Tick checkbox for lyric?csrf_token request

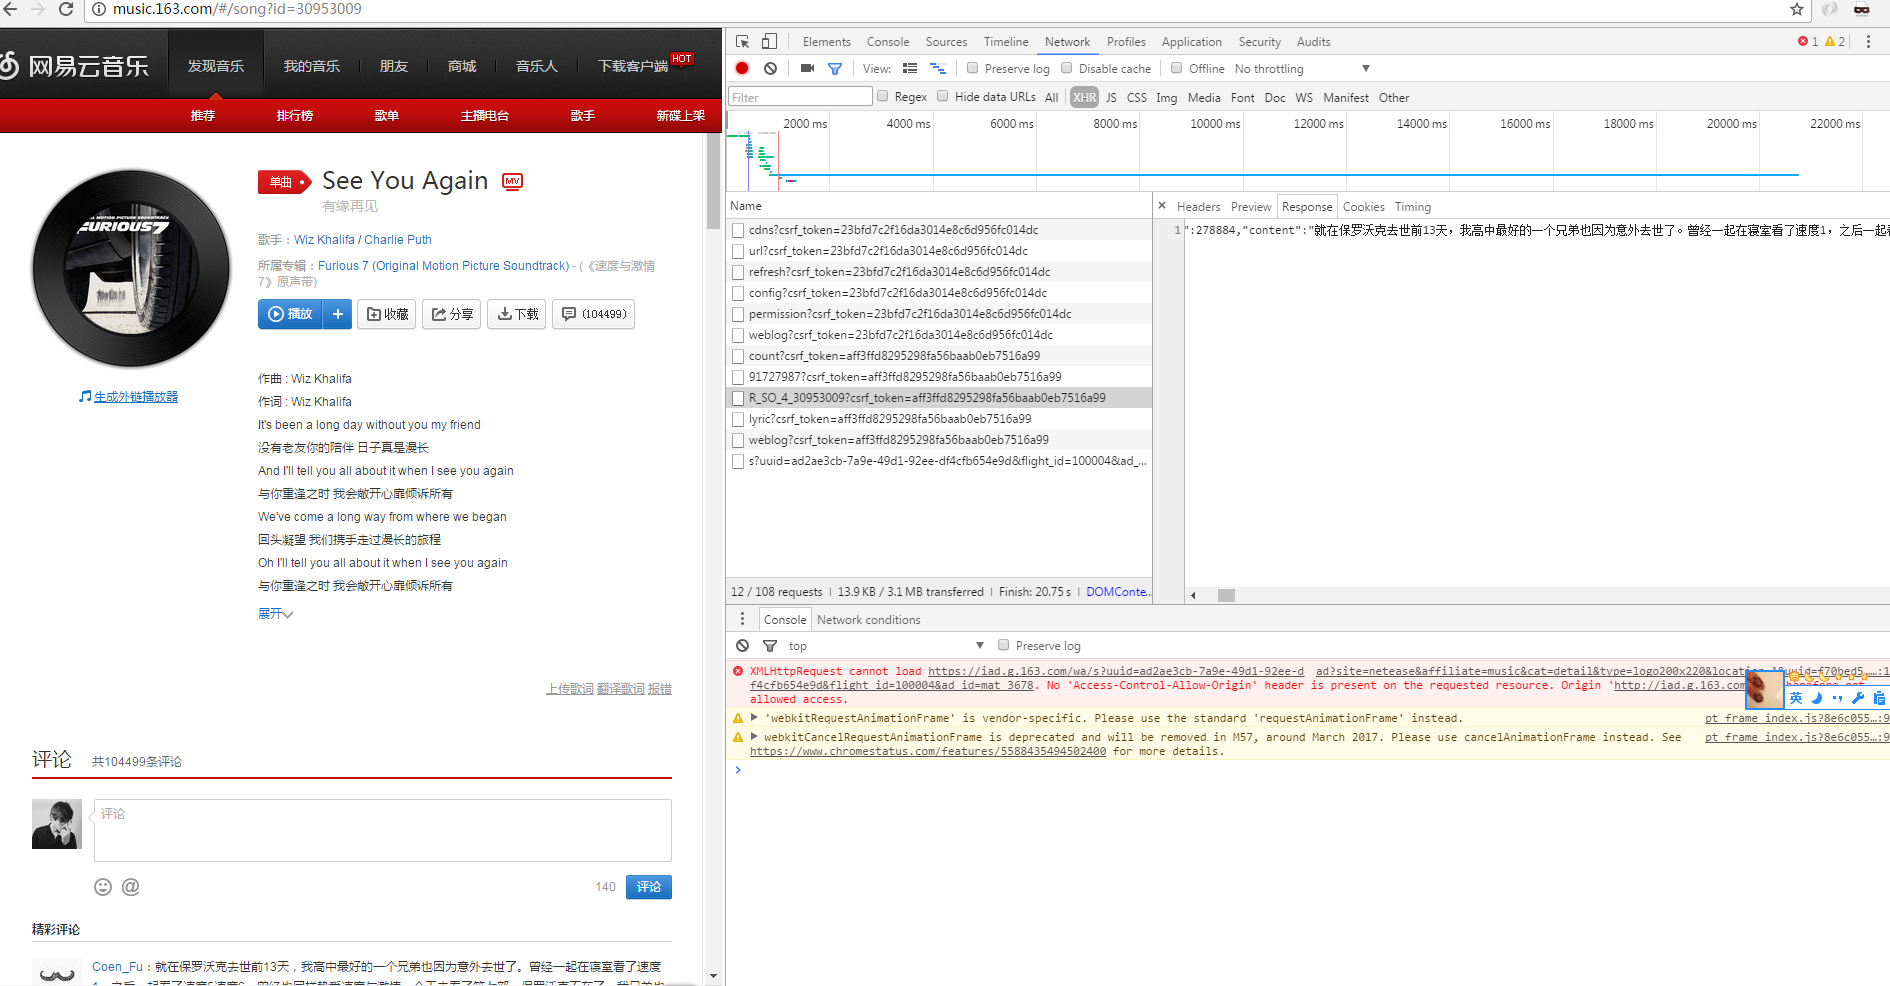[738, 419]
